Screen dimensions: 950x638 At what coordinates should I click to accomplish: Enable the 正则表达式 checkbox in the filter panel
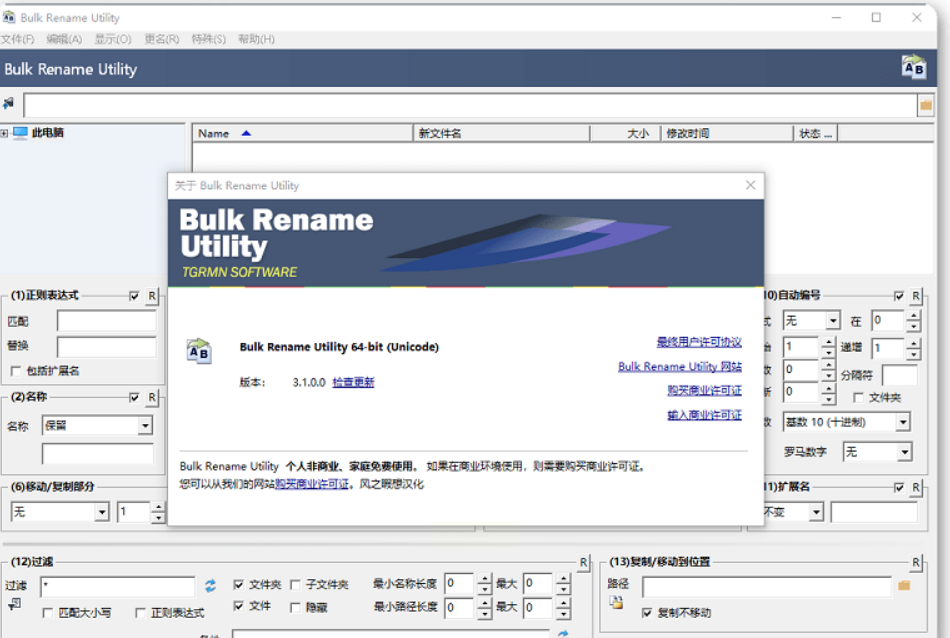tap(140, 613)
